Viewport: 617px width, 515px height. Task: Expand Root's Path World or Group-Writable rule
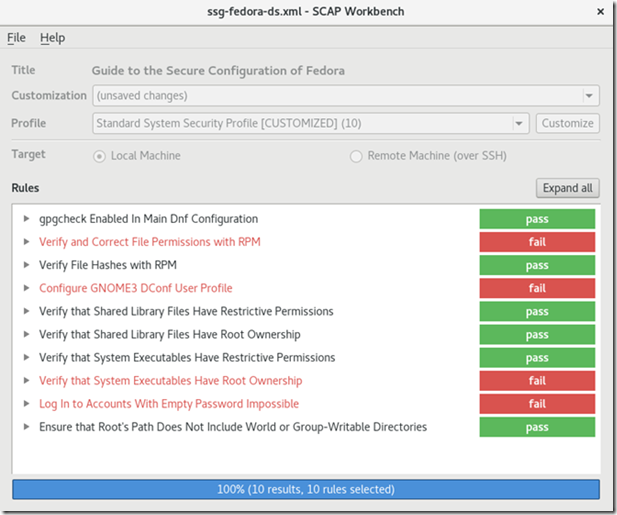[x=26, y=427]
